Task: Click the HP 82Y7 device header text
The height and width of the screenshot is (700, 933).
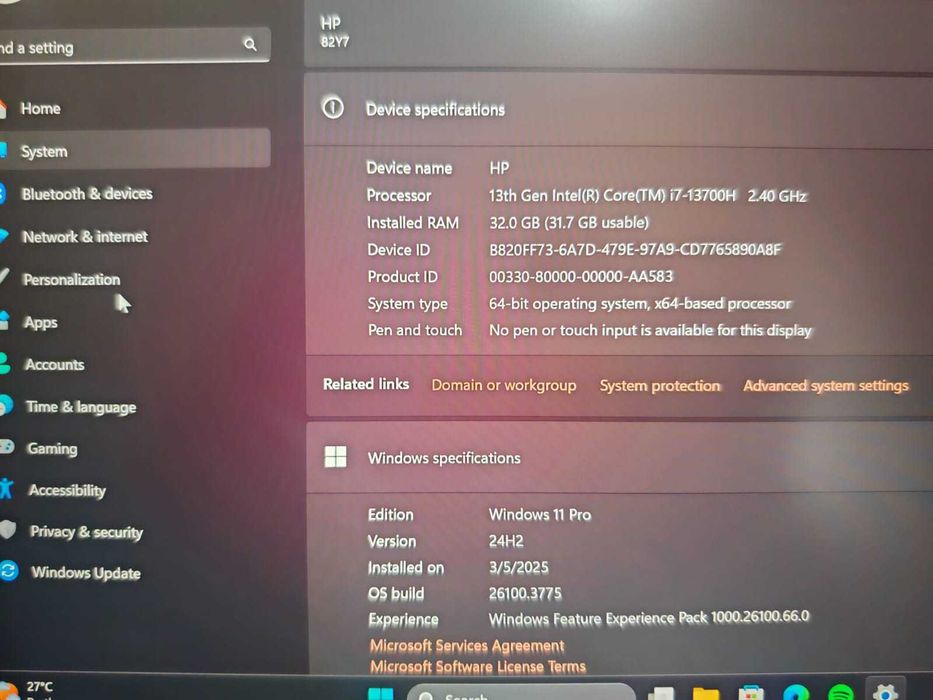Action: click(x=334, y=32)
